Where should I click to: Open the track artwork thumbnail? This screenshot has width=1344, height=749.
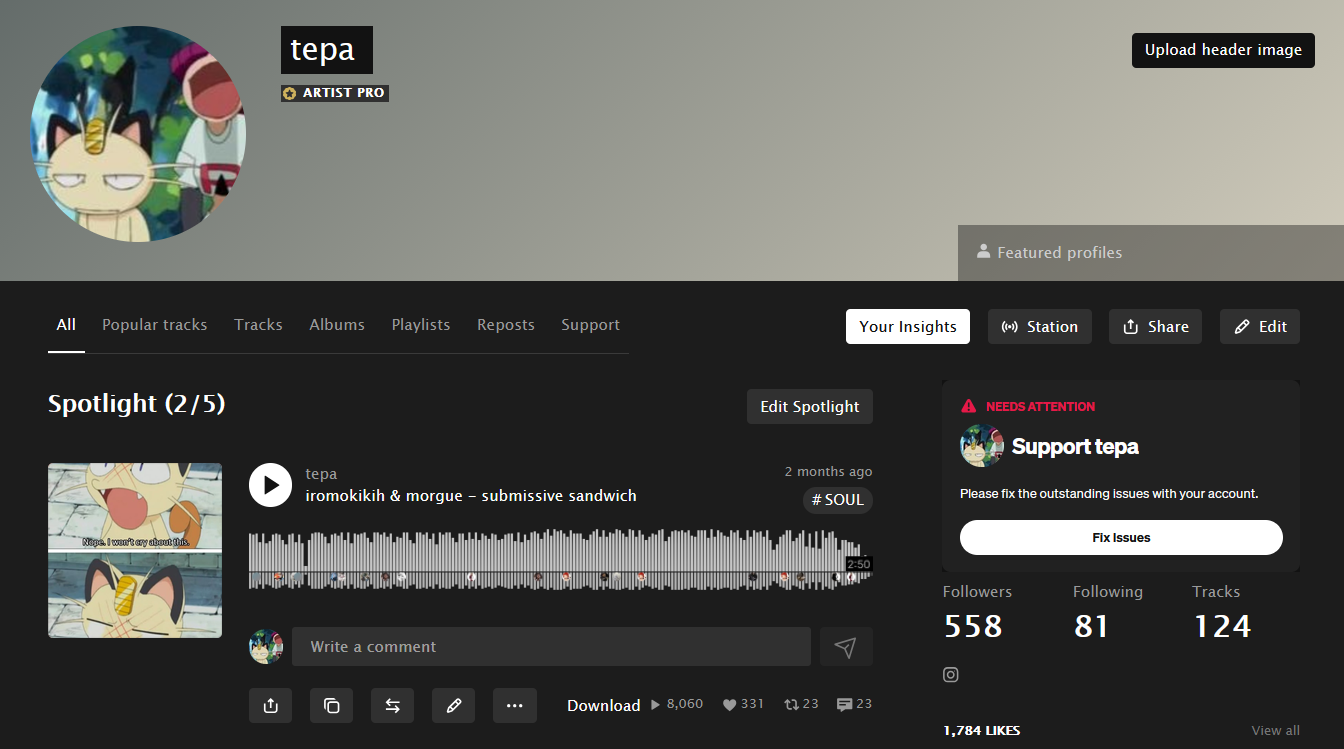pos(135,550)
